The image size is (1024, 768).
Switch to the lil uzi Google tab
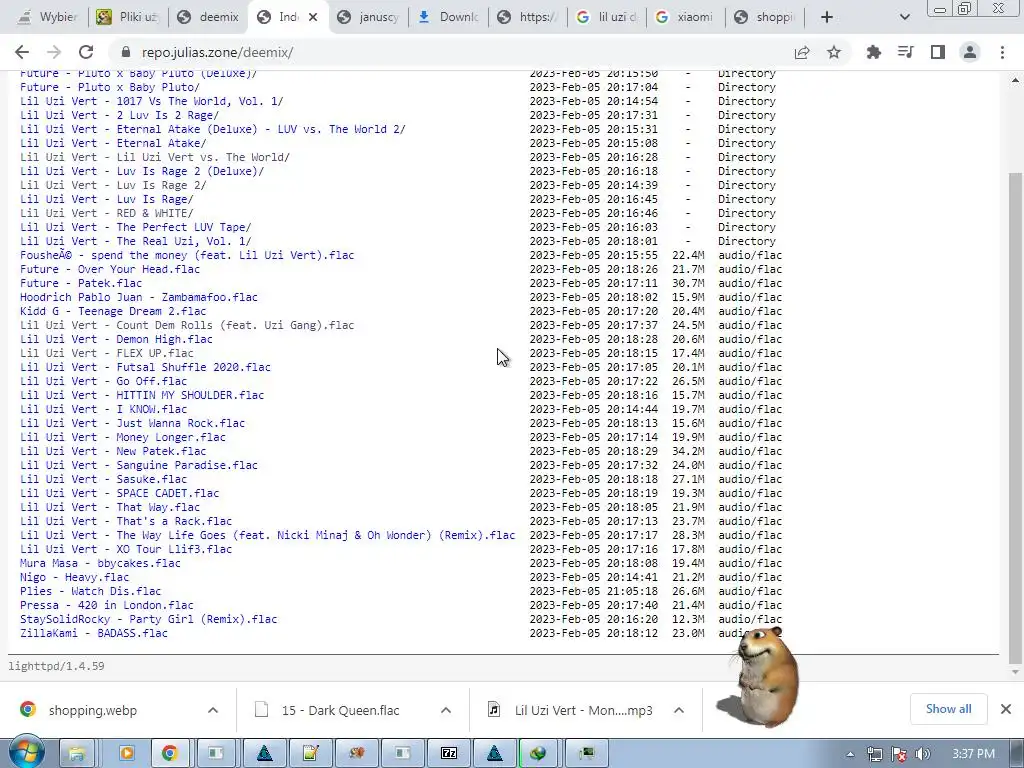point(607,17)
